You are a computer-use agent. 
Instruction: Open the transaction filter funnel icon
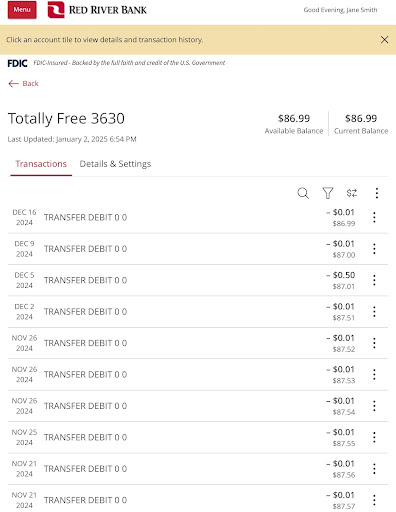point(328,193)
